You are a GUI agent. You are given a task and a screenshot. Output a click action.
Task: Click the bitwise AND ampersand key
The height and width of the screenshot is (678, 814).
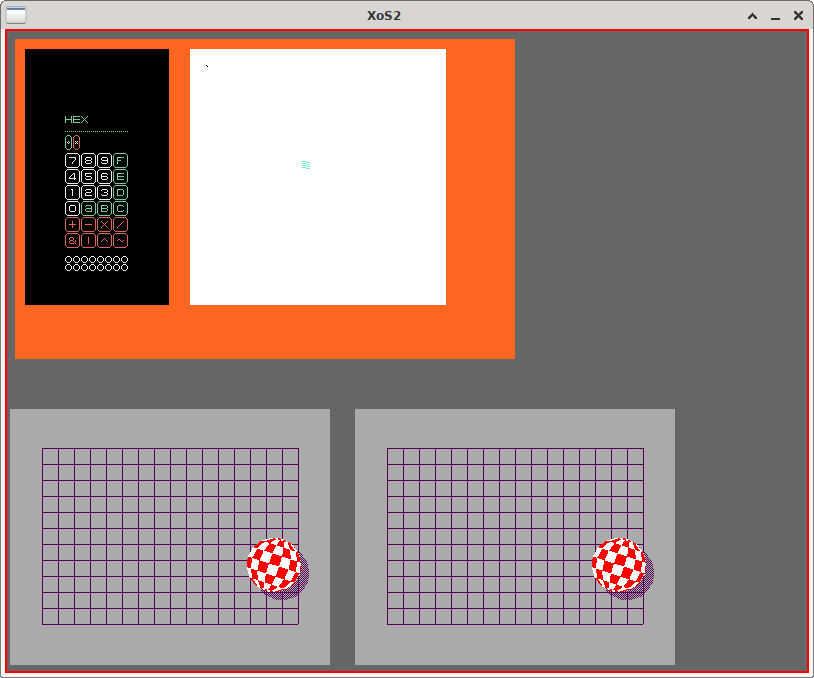tap(72, 241)
